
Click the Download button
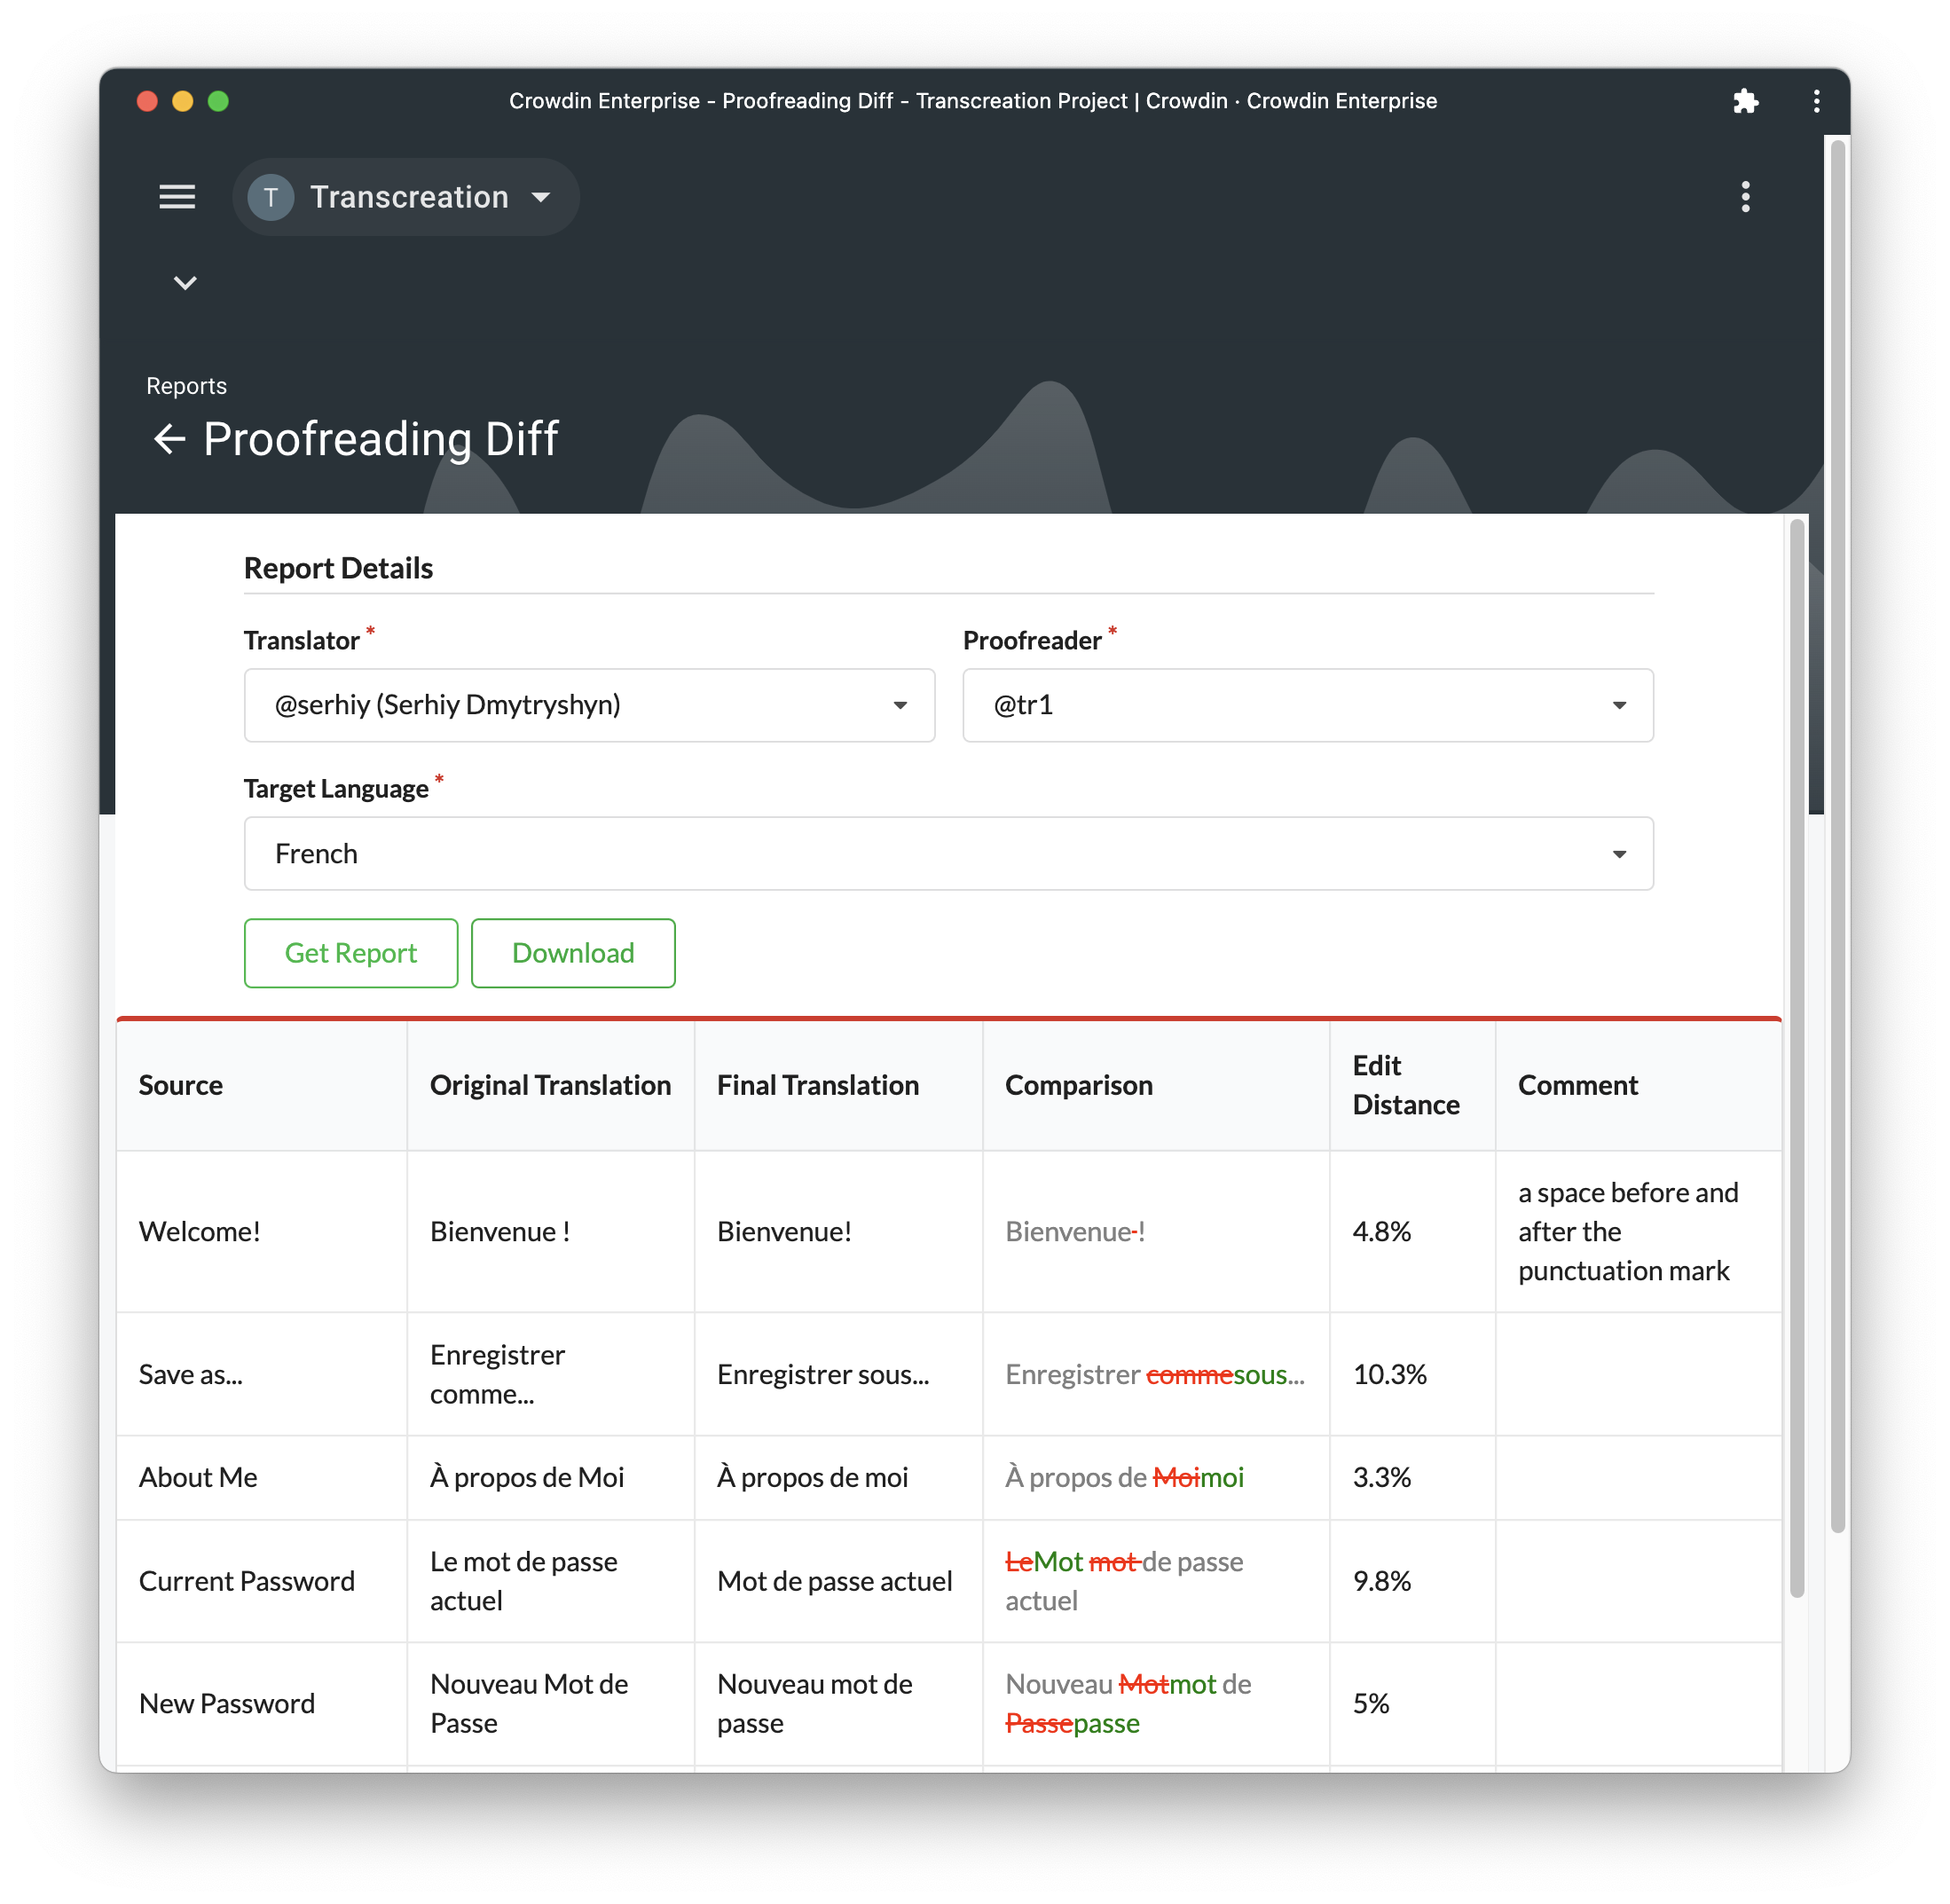coord(573,952)
